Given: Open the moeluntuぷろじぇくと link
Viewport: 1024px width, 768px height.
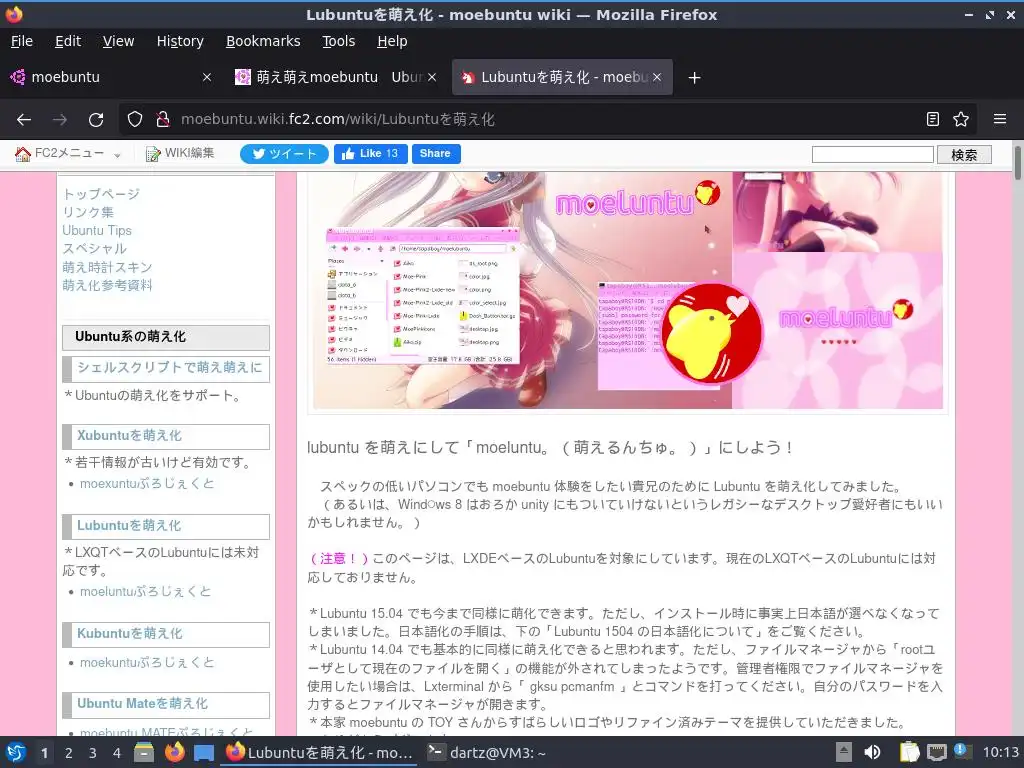Looking at the screenshot, I should [146, 592].
